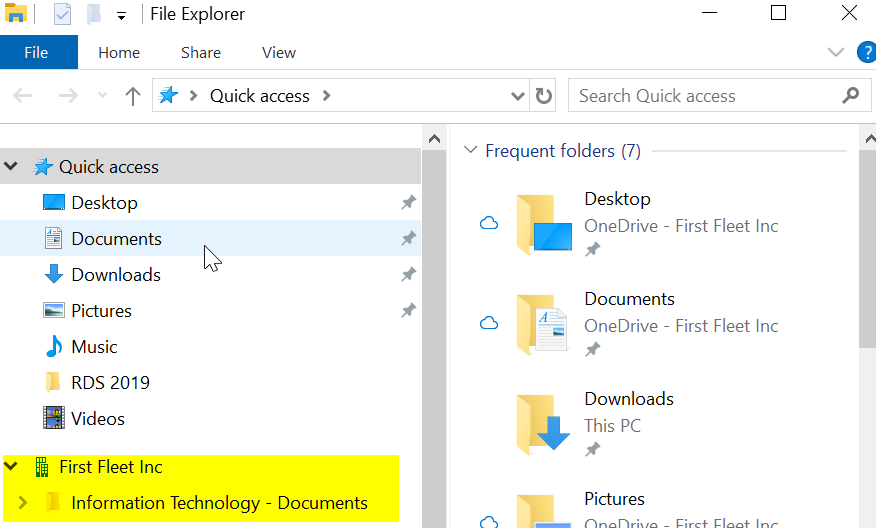Select Pictures in navigation pane
The image size is (876, 528).
[210, 310]
